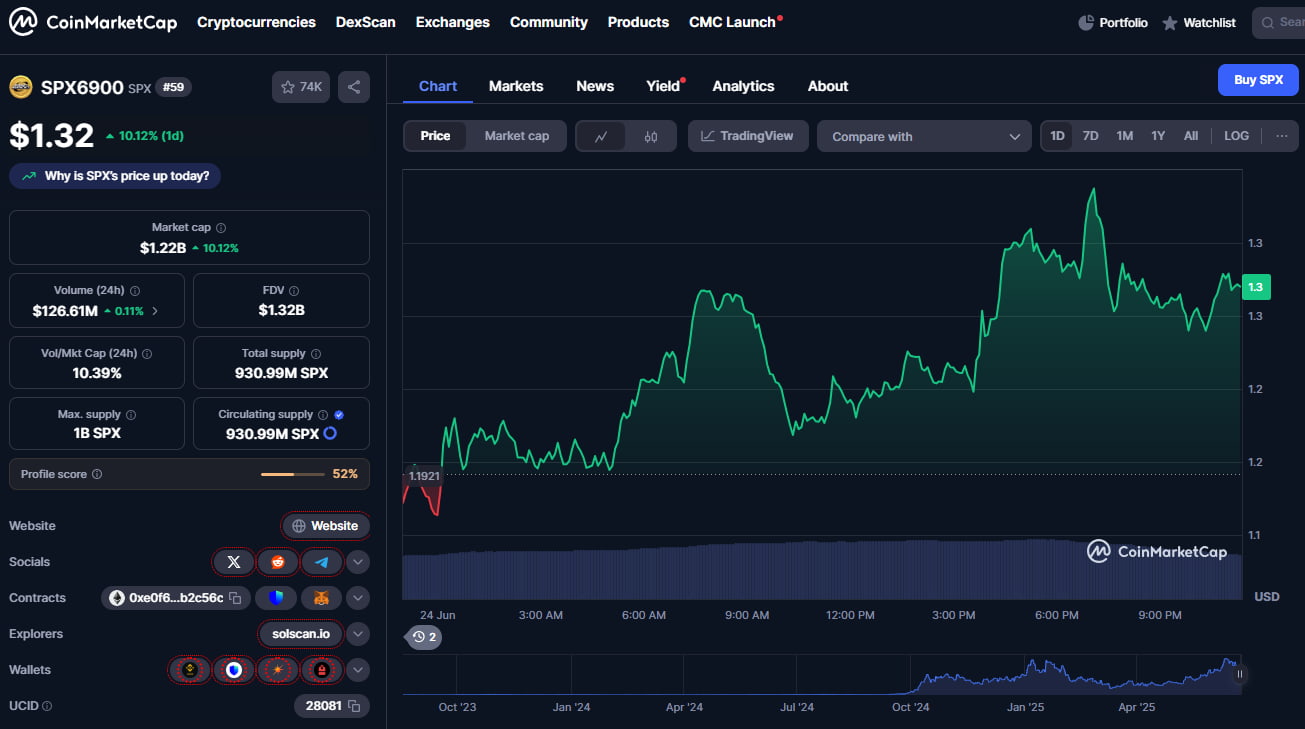Open the Binance wallet icon in Wallets row
This screenshot has height=729, width=1305.
pos(189,670)
